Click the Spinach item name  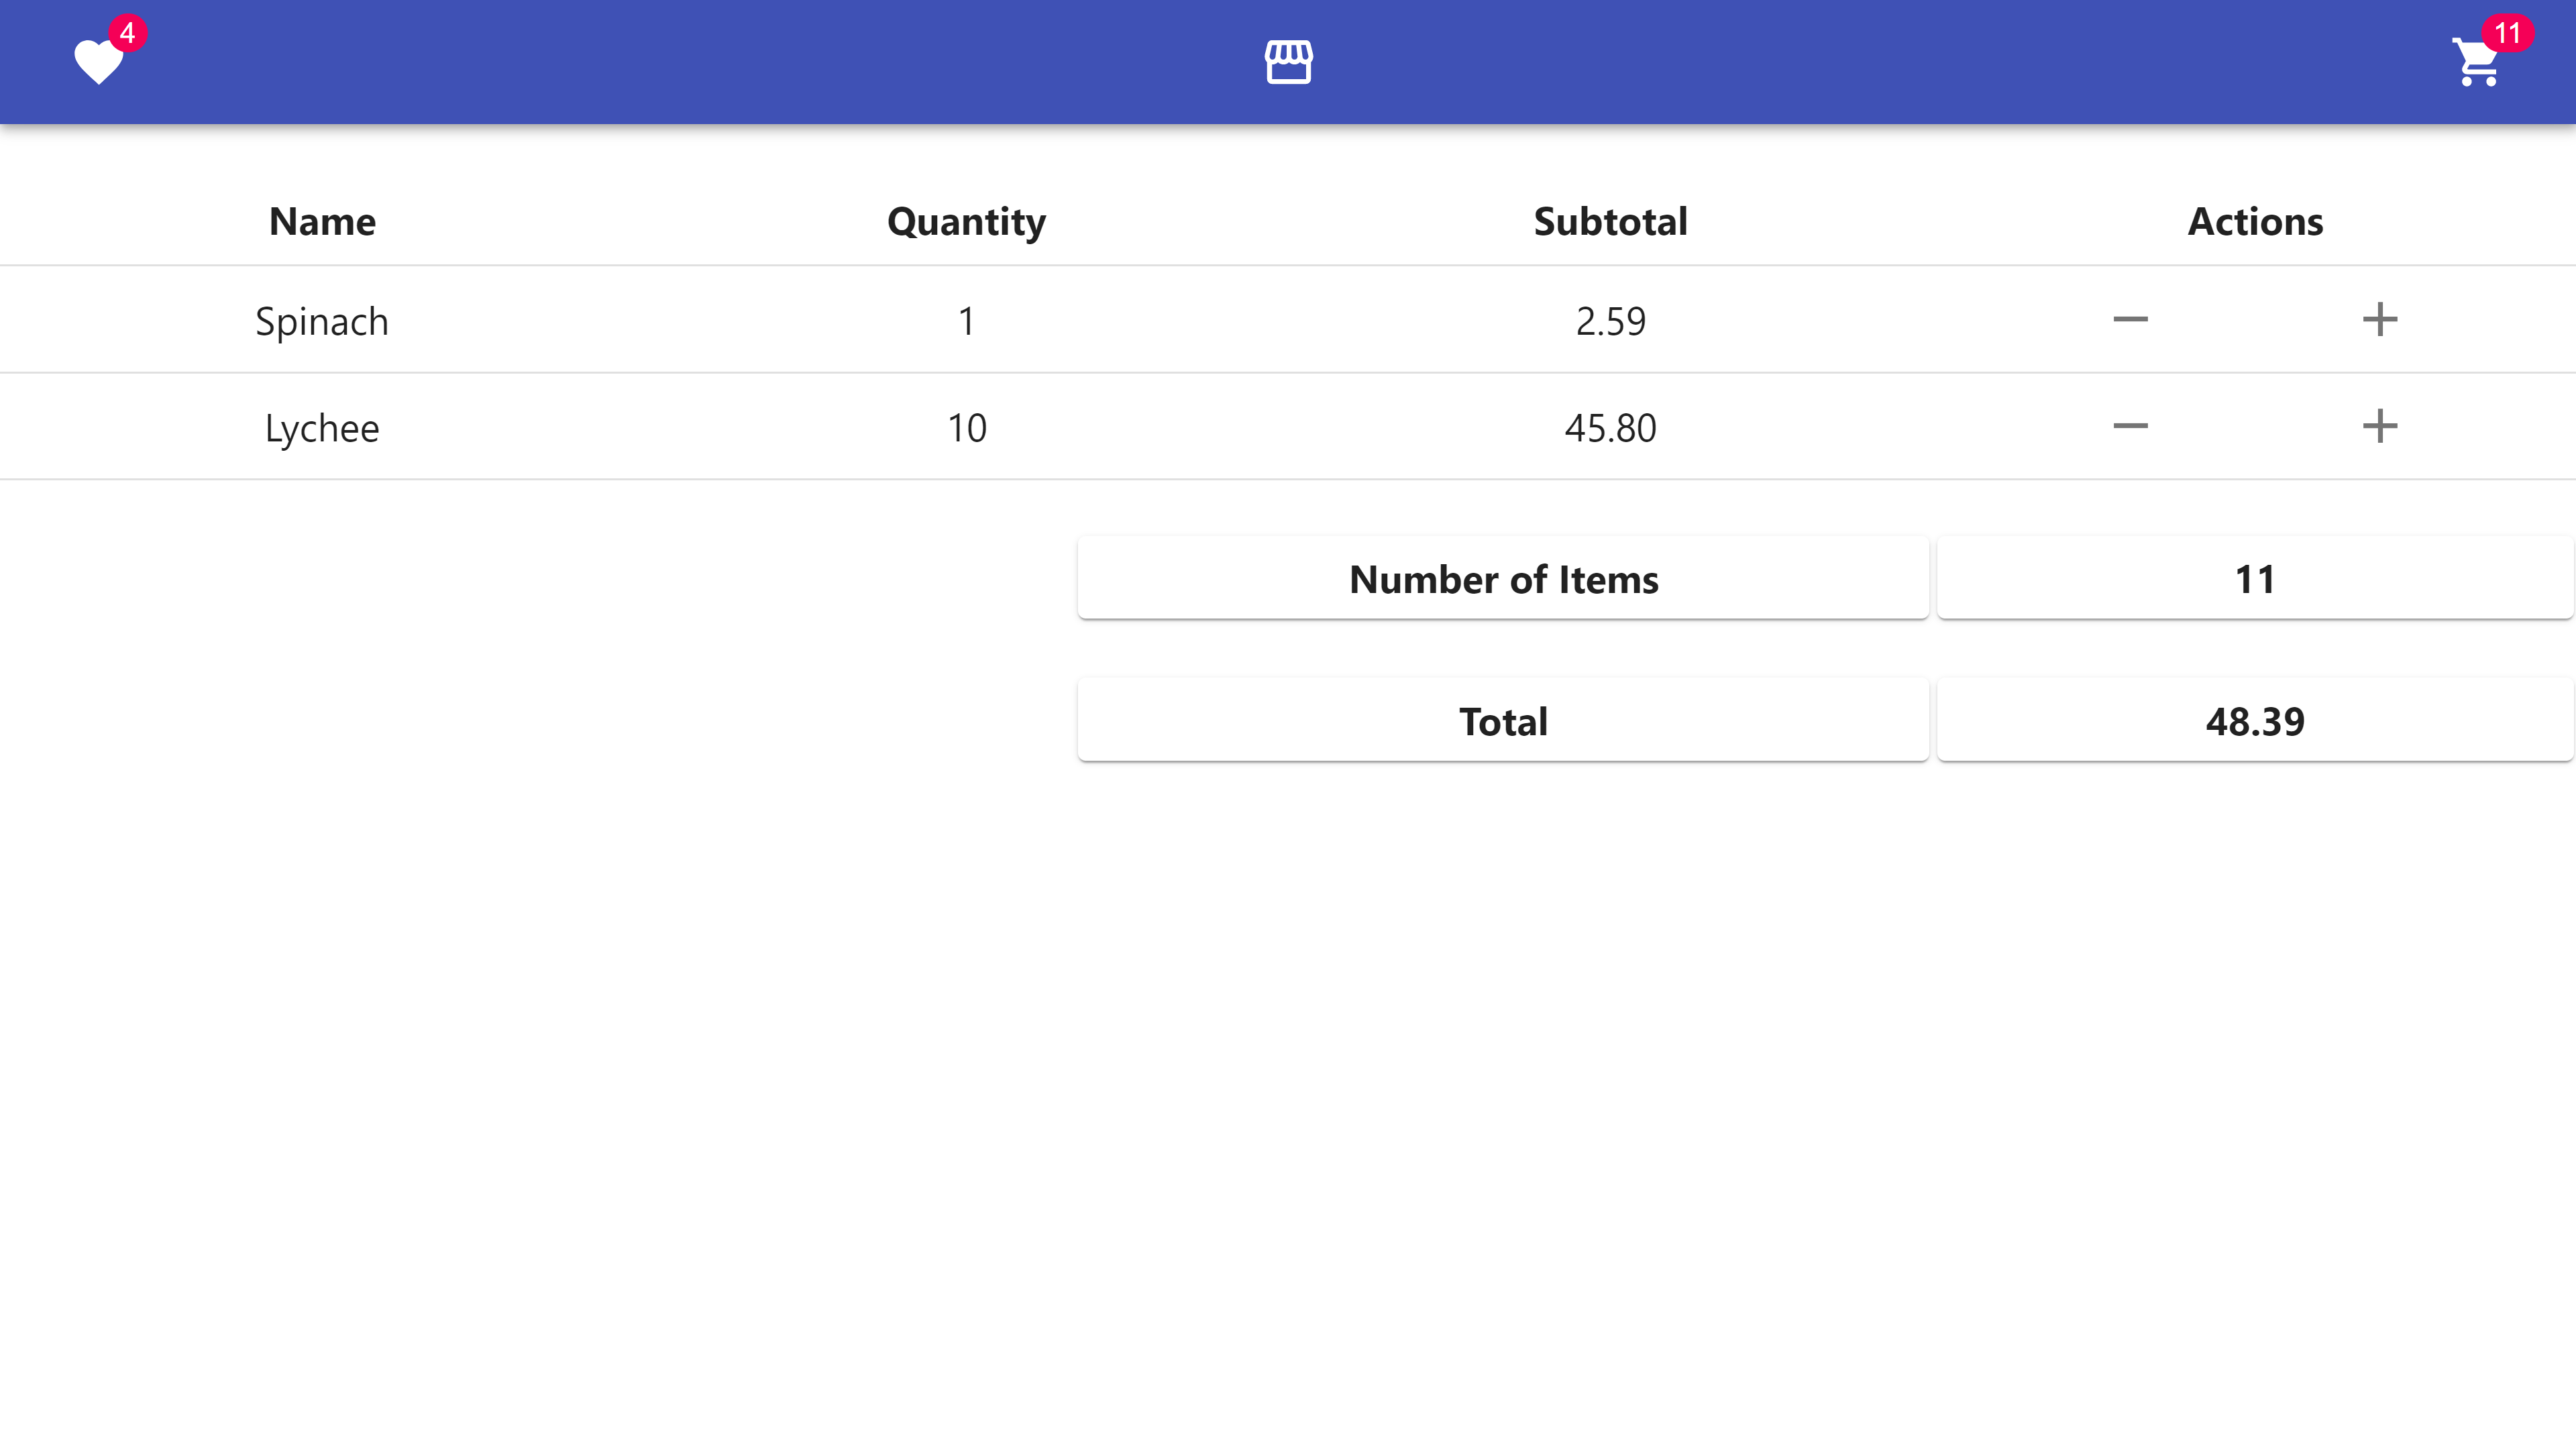(322, 321)
